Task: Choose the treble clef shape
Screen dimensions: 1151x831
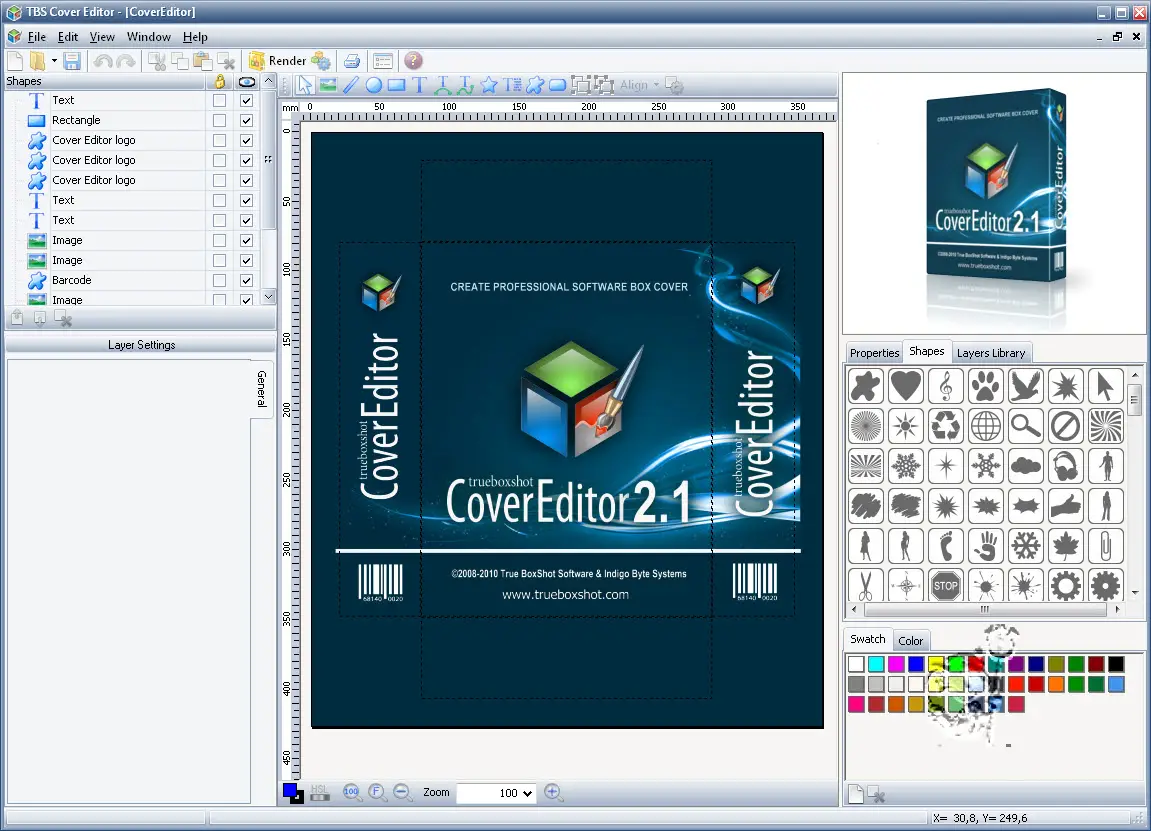Action: [945, 385]
